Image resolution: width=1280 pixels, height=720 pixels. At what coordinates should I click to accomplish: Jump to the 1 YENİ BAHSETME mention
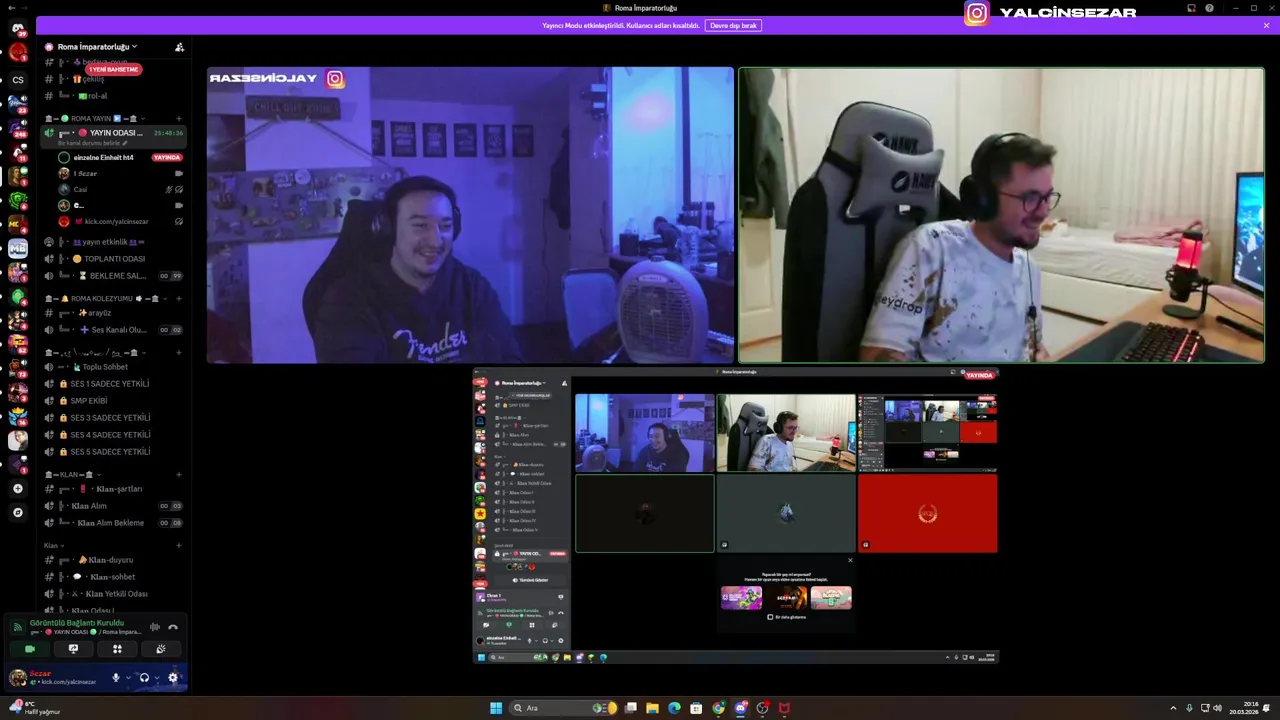tap(113, 69)
